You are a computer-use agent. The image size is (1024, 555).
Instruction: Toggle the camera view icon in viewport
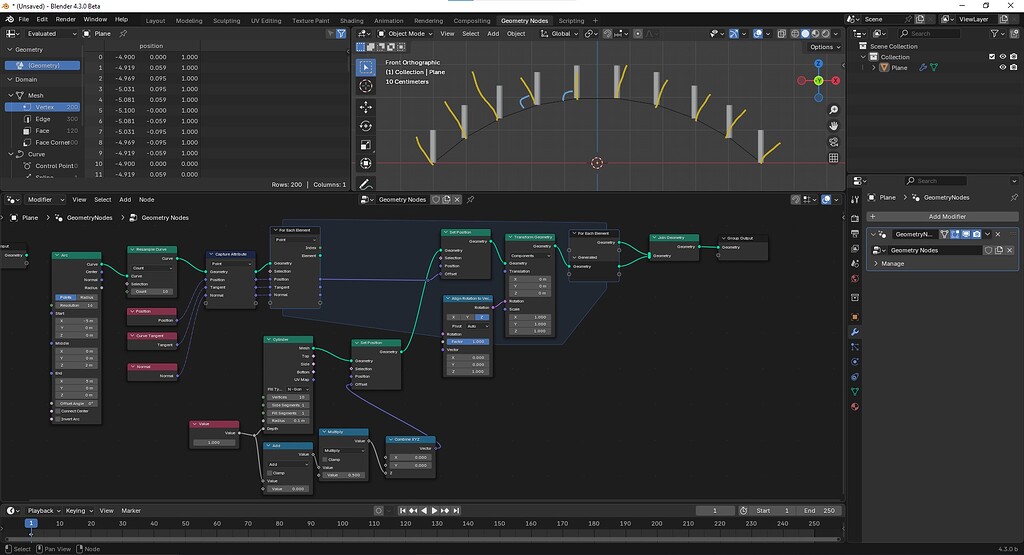click(833, 142)
